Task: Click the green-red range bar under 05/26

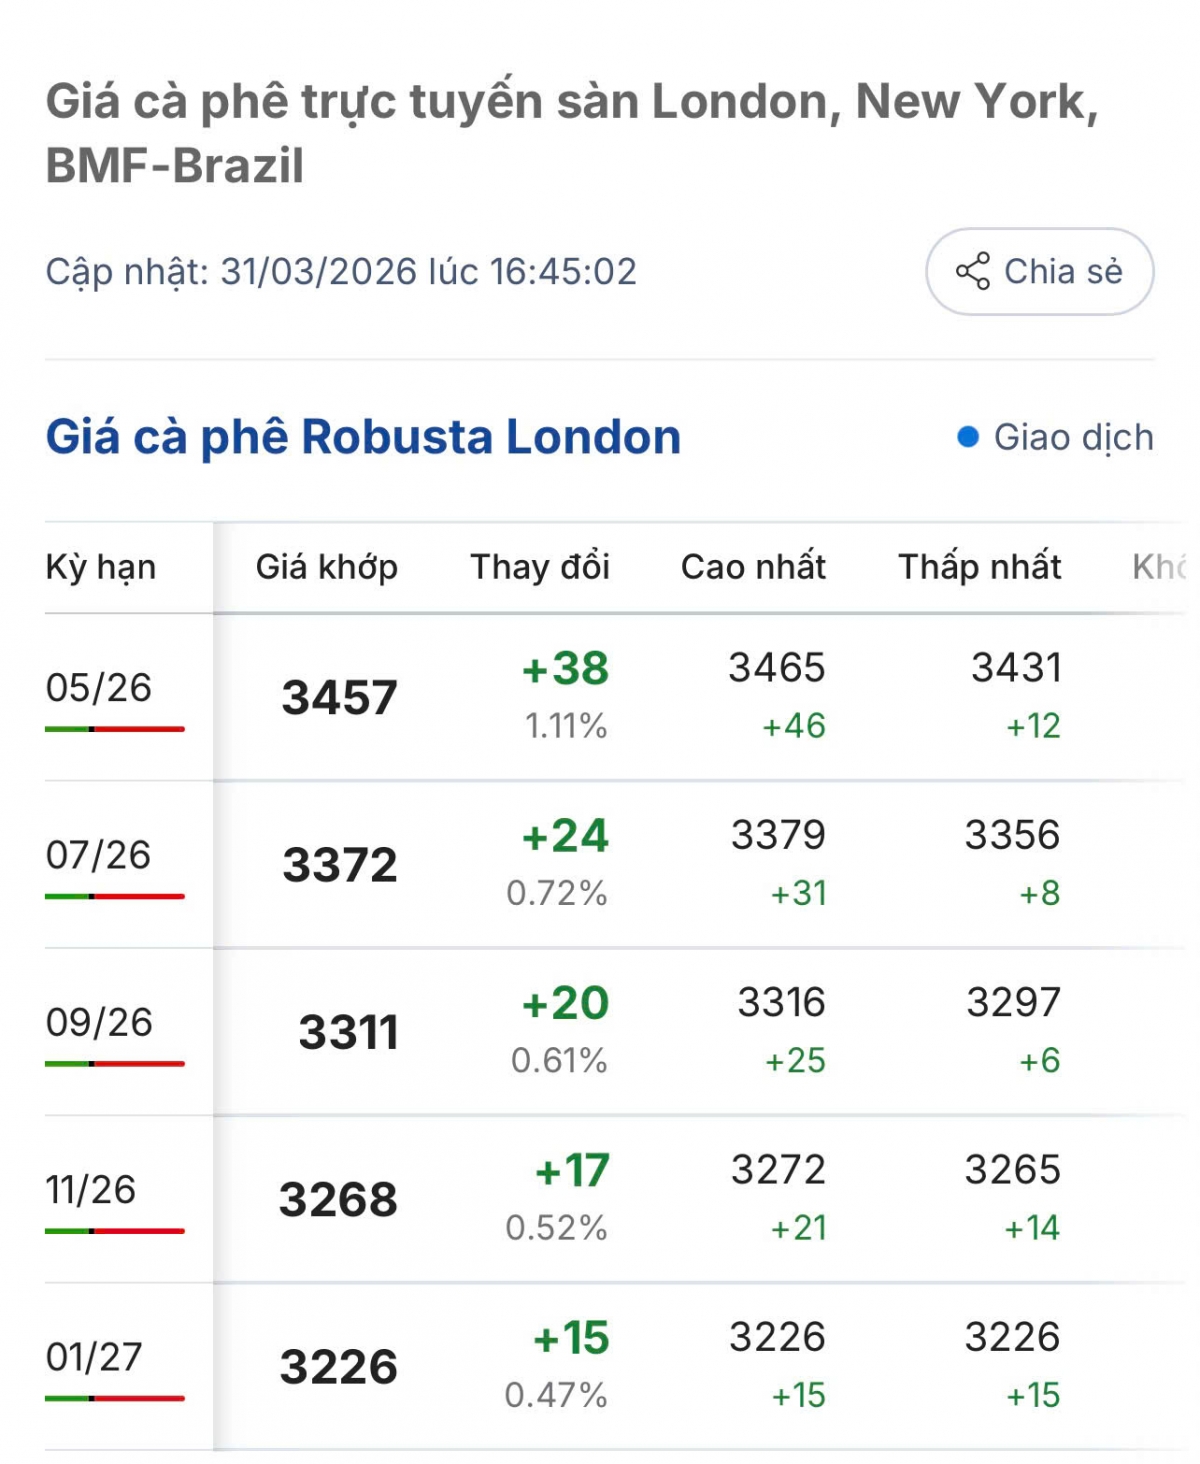Action: coord(114,729)
